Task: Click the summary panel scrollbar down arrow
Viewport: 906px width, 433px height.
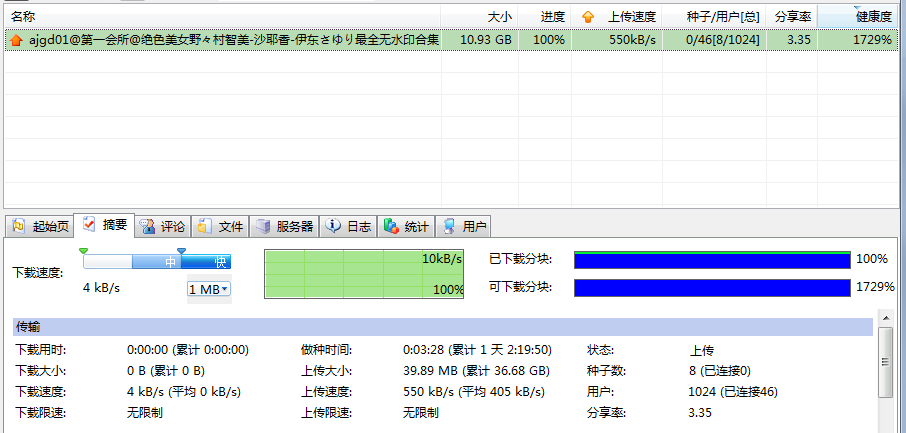Action: [x=884, y=425]
